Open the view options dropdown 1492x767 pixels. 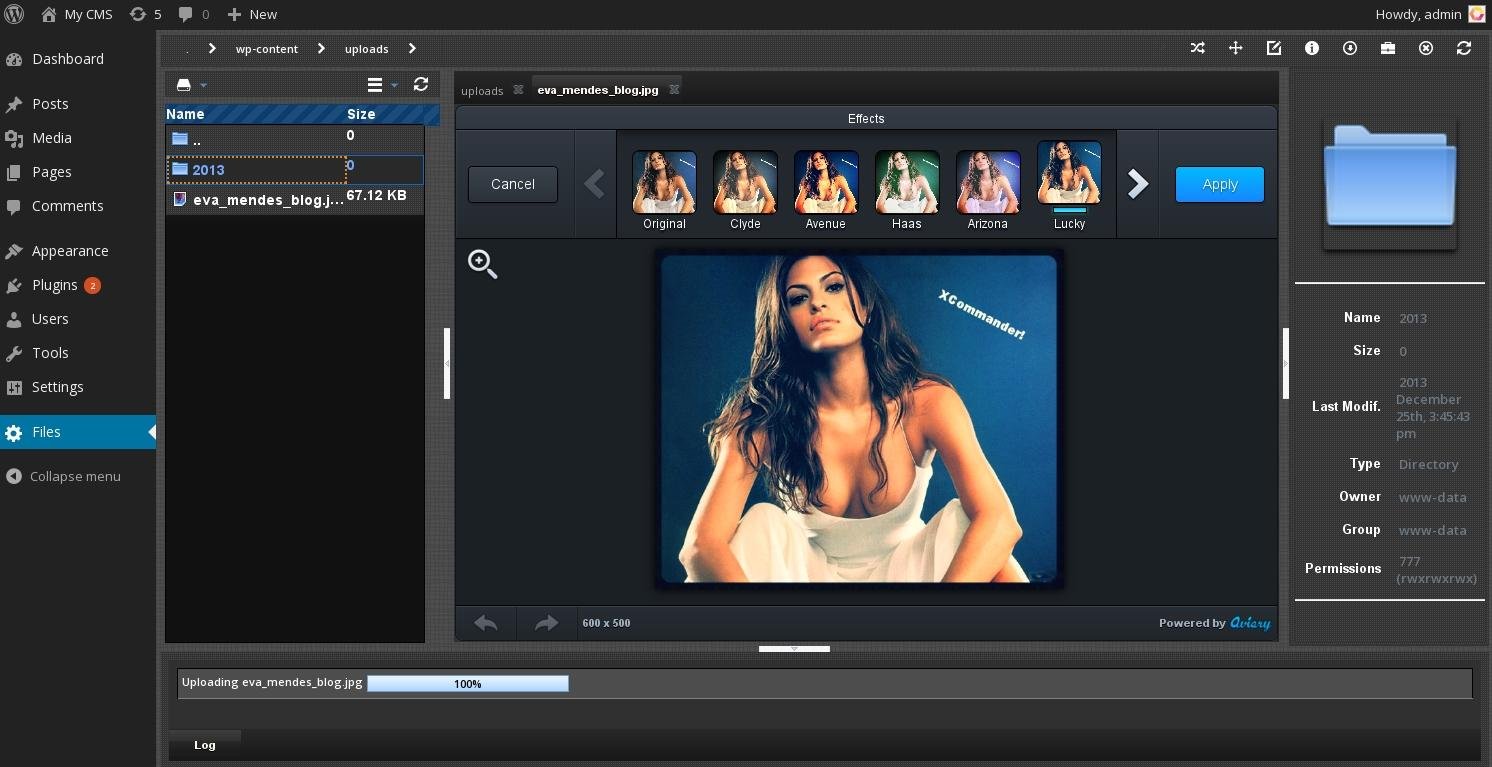click(380, 85)
